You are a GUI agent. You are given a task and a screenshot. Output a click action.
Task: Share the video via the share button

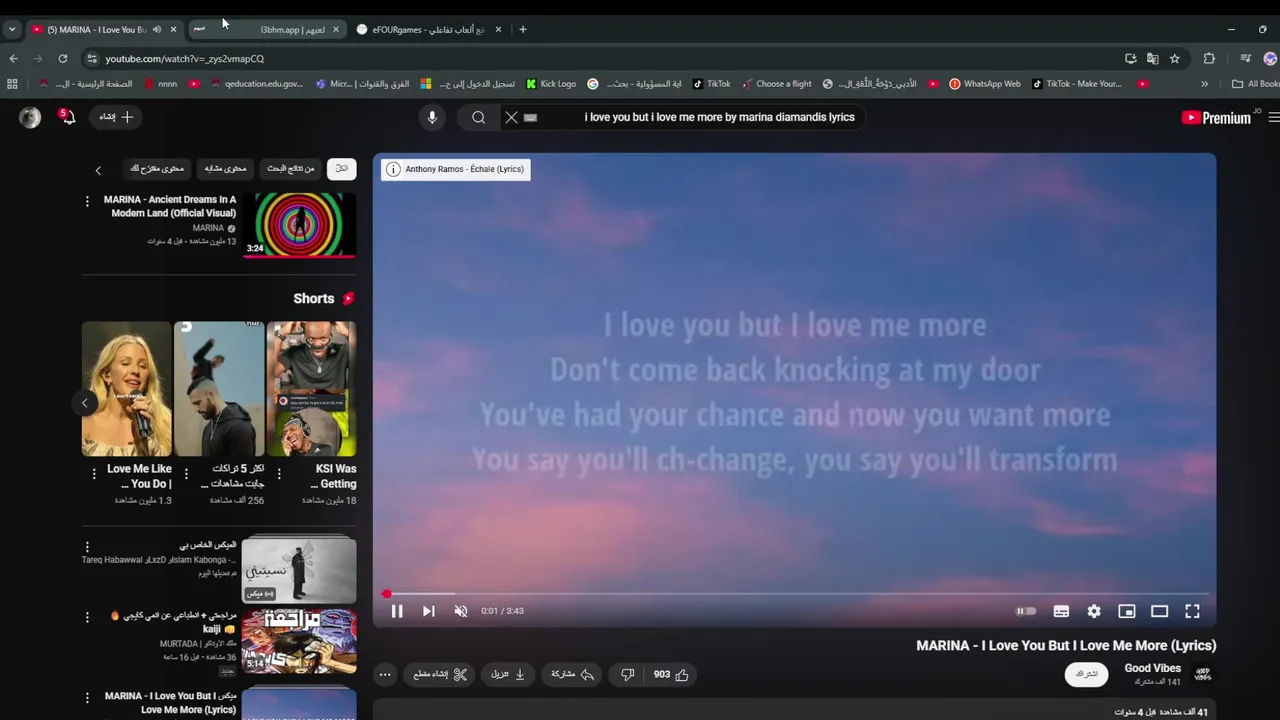573,675
